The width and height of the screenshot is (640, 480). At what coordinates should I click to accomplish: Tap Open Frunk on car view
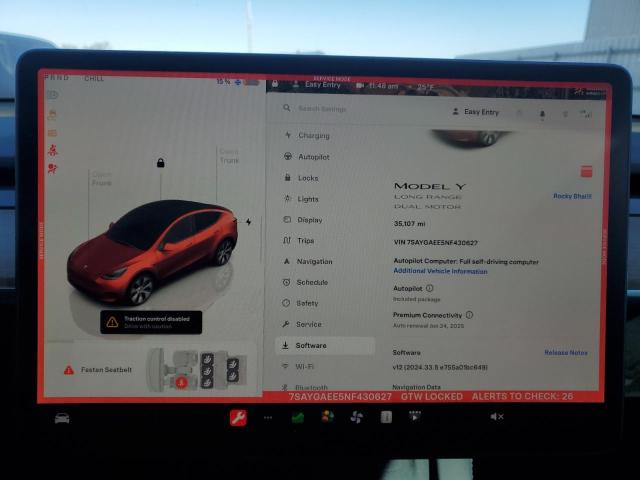pos(101,179)
